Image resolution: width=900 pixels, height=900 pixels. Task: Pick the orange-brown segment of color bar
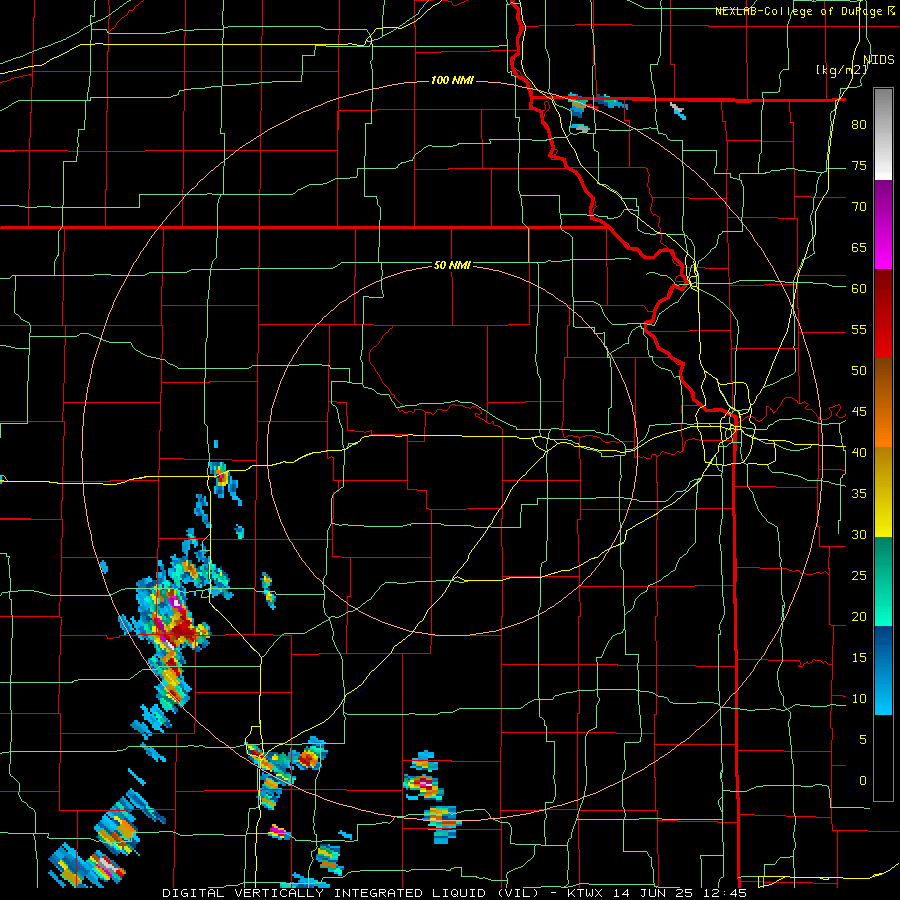tap(883, 403)
